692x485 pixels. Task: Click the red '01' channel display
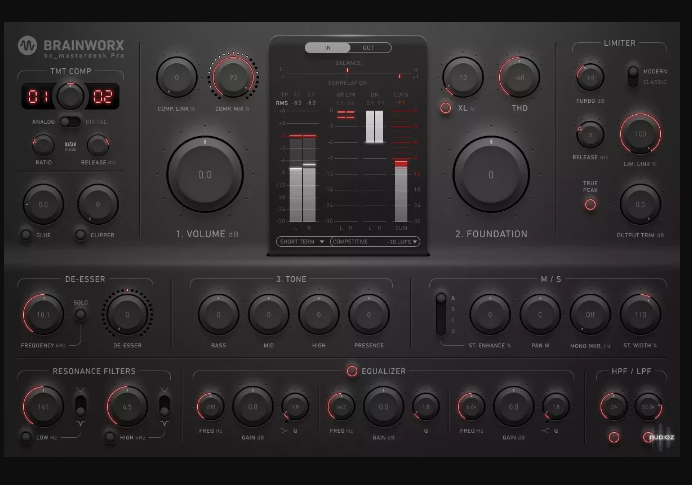(38, 97)
